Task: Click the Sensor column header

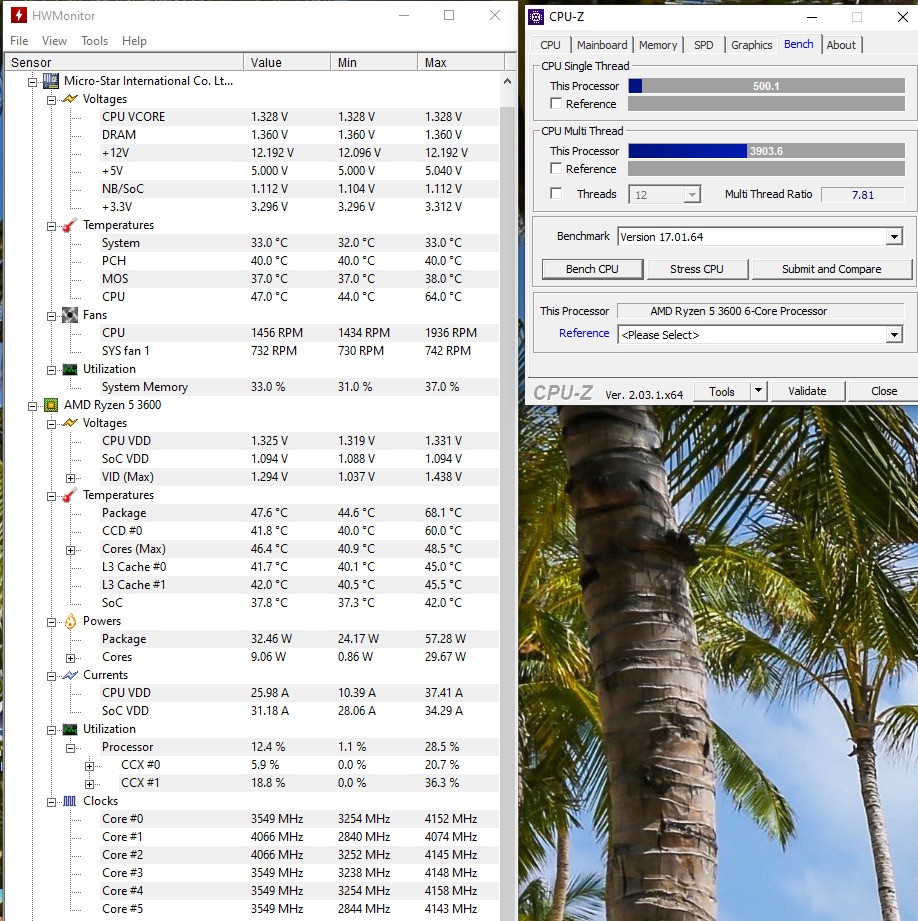Action: pos(125,62)
